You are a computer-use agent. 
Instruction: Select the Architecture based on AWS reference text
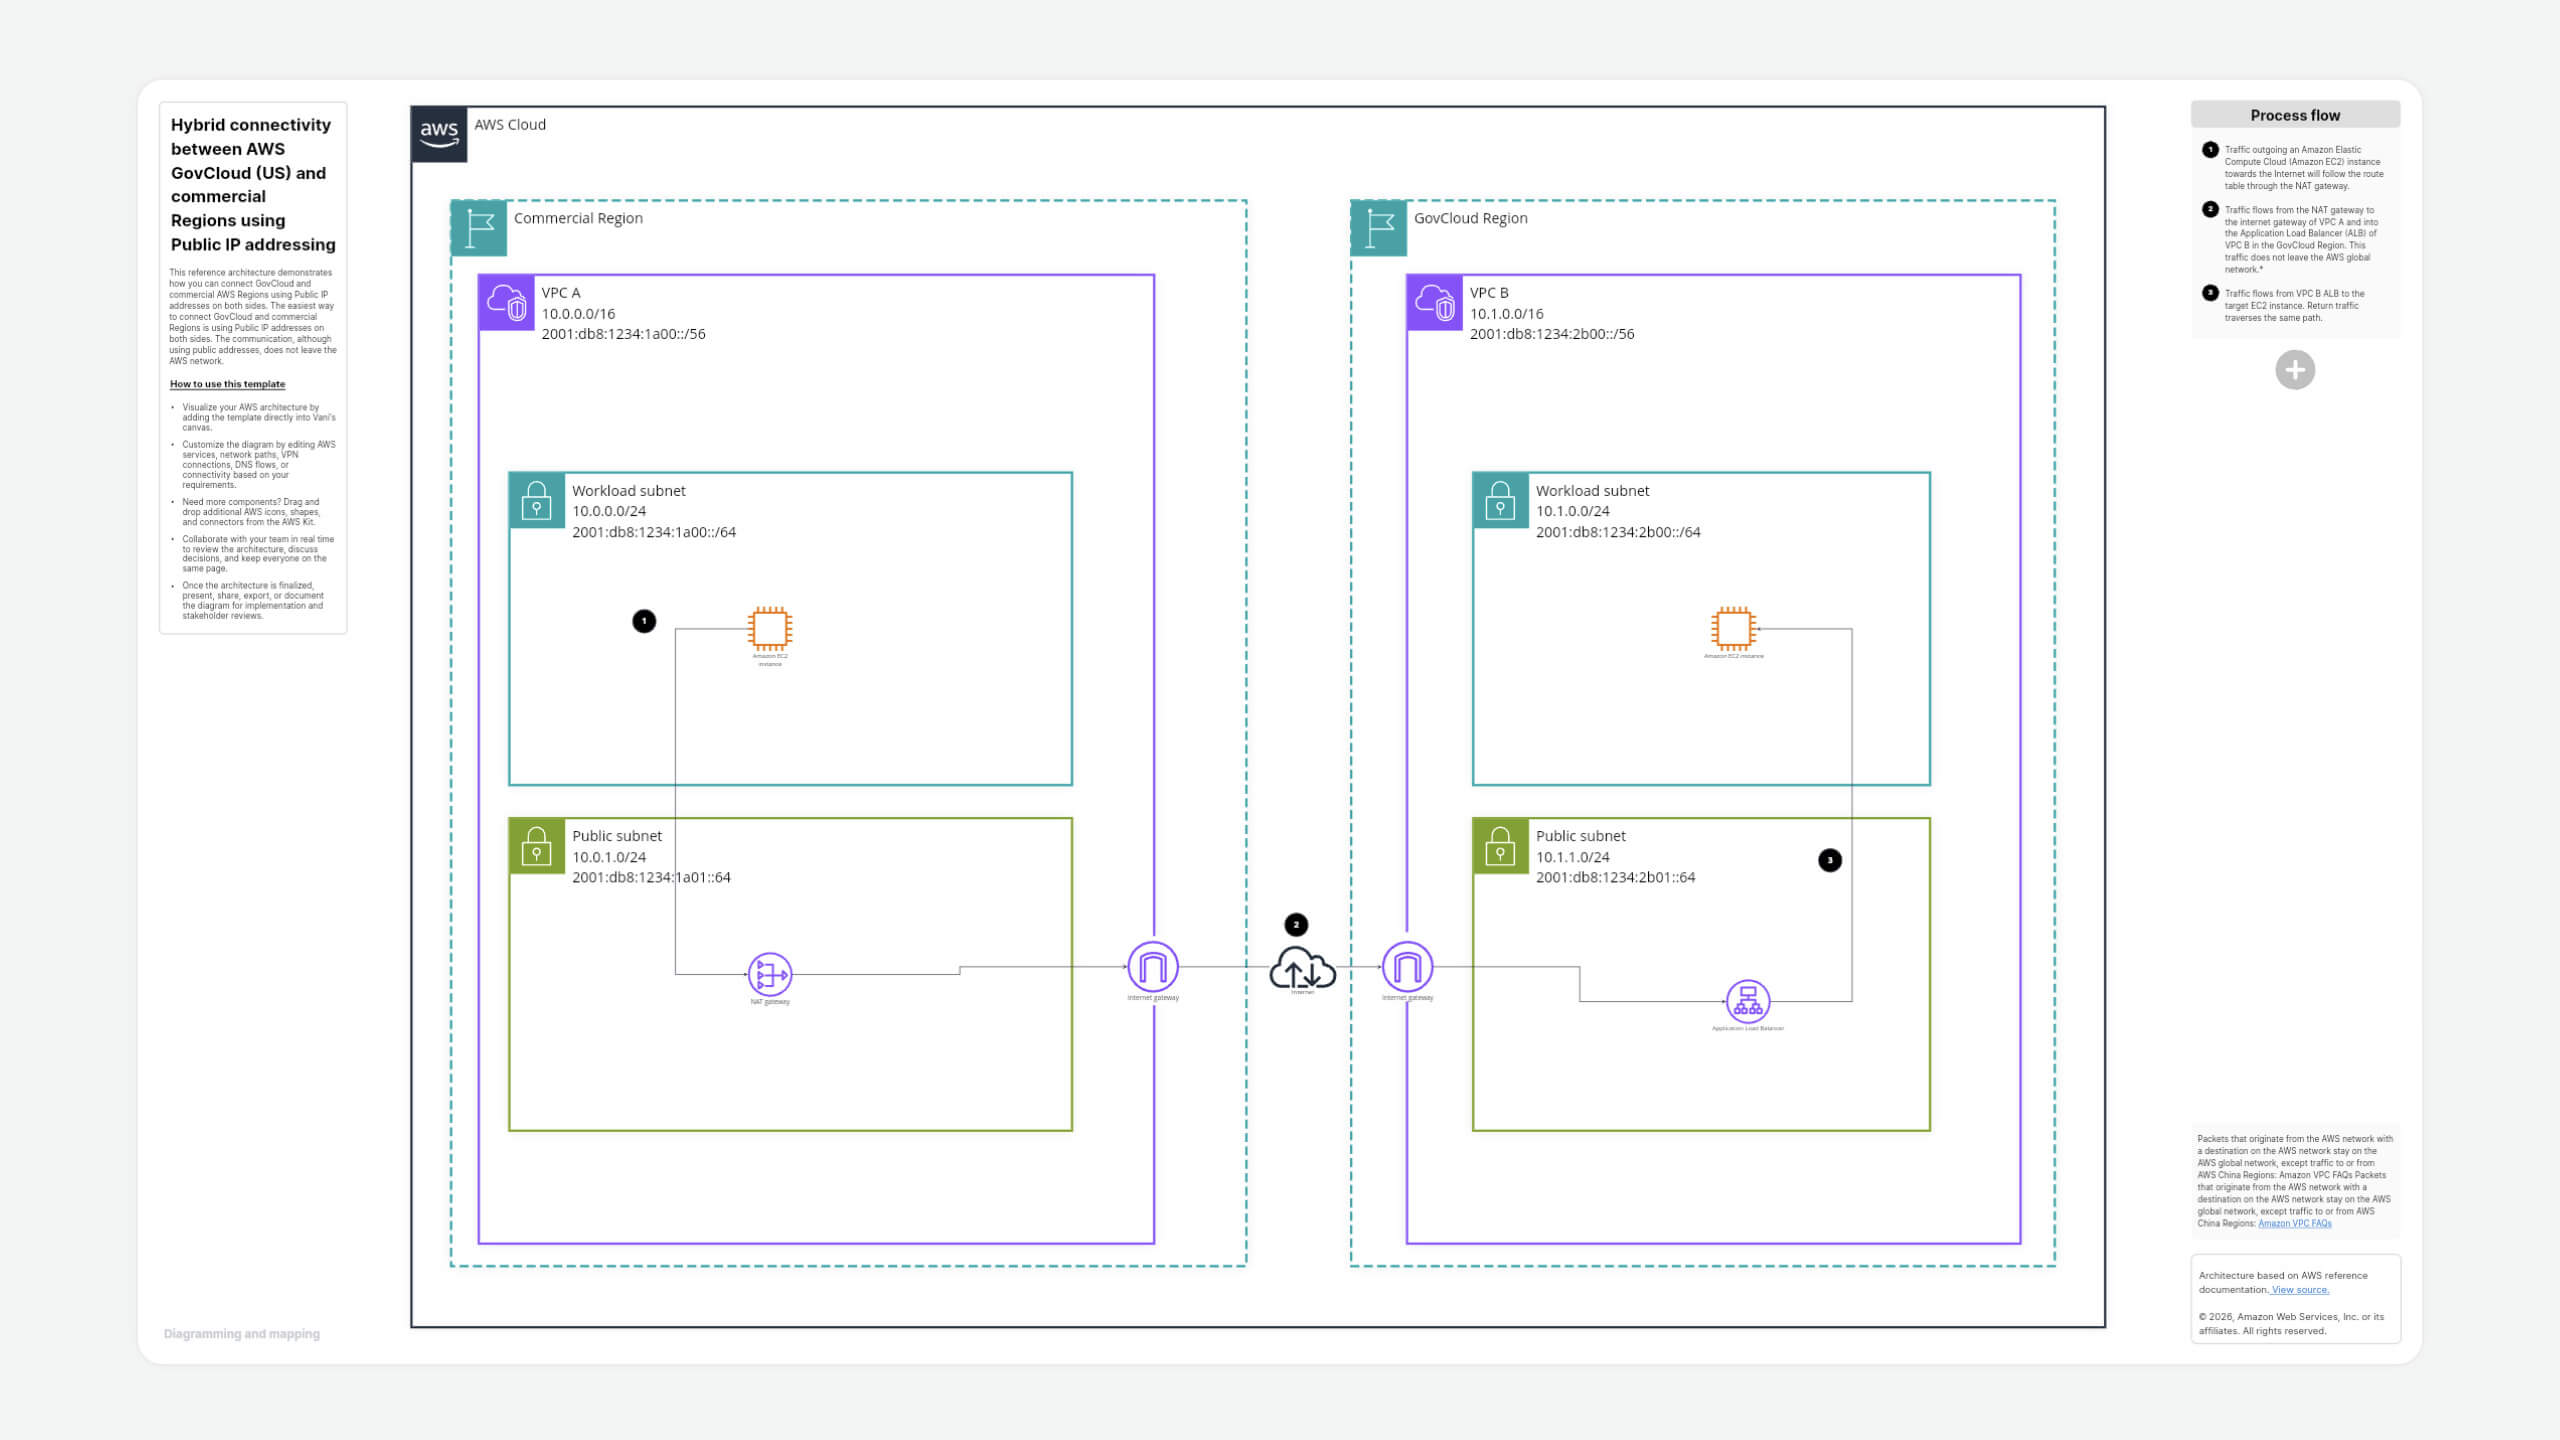click(2283, 1283)
